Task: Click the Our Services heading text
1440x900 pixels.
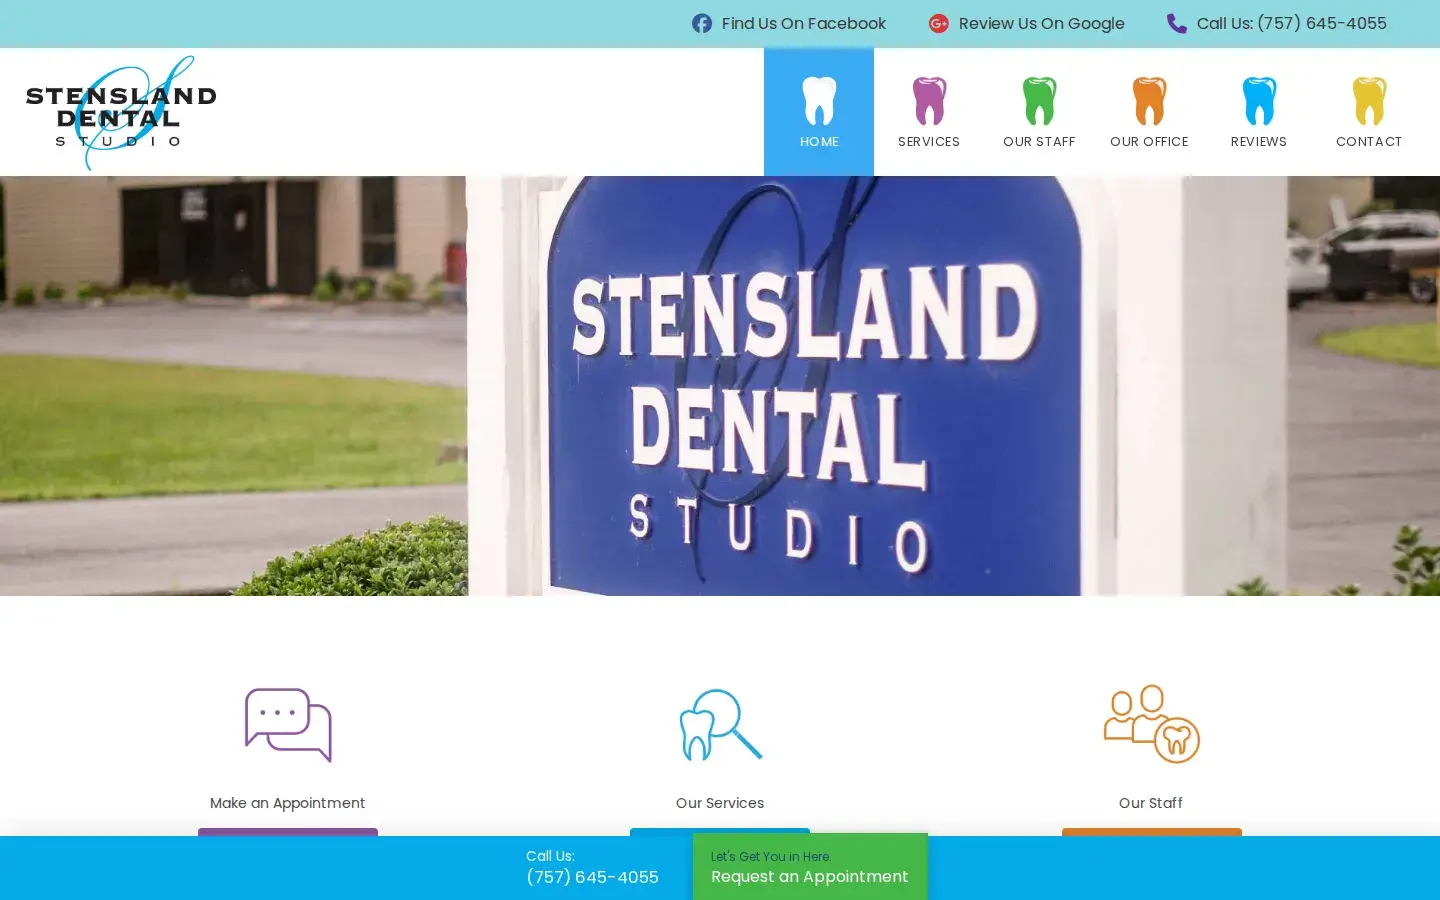Action: [x=720, y=803]
